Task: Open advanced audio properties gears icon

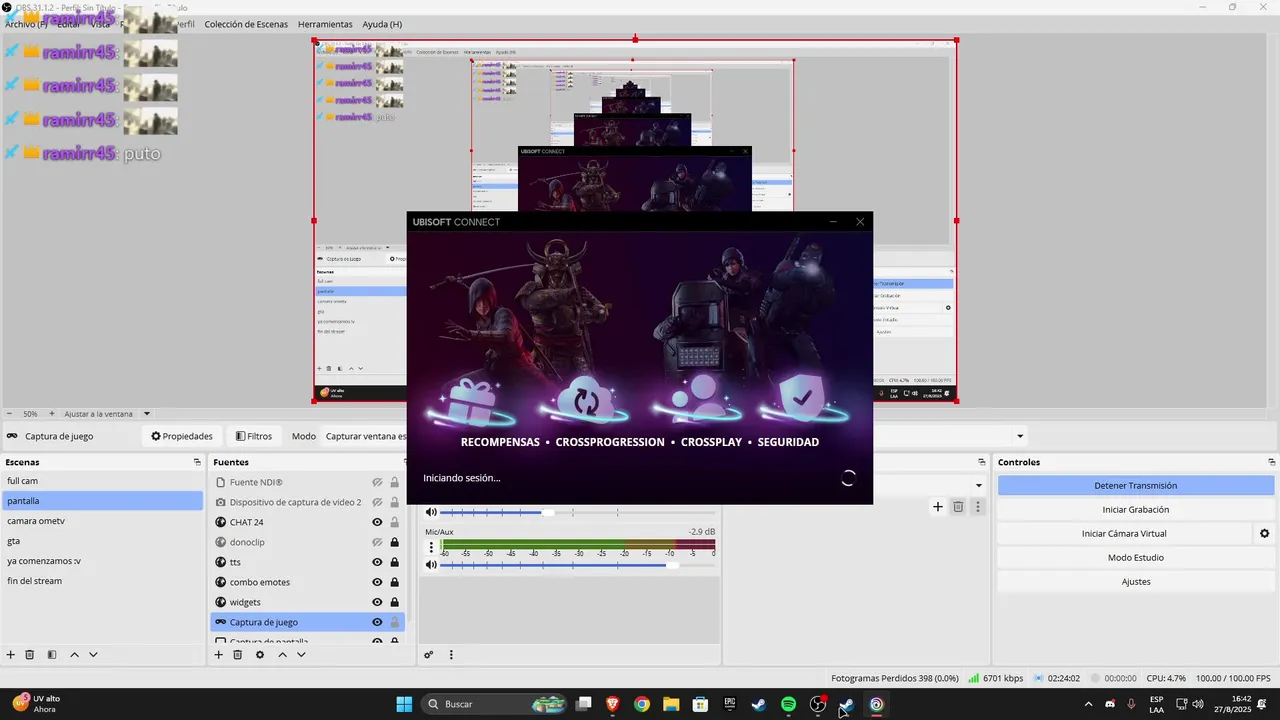Action: [x=429, y=655]
